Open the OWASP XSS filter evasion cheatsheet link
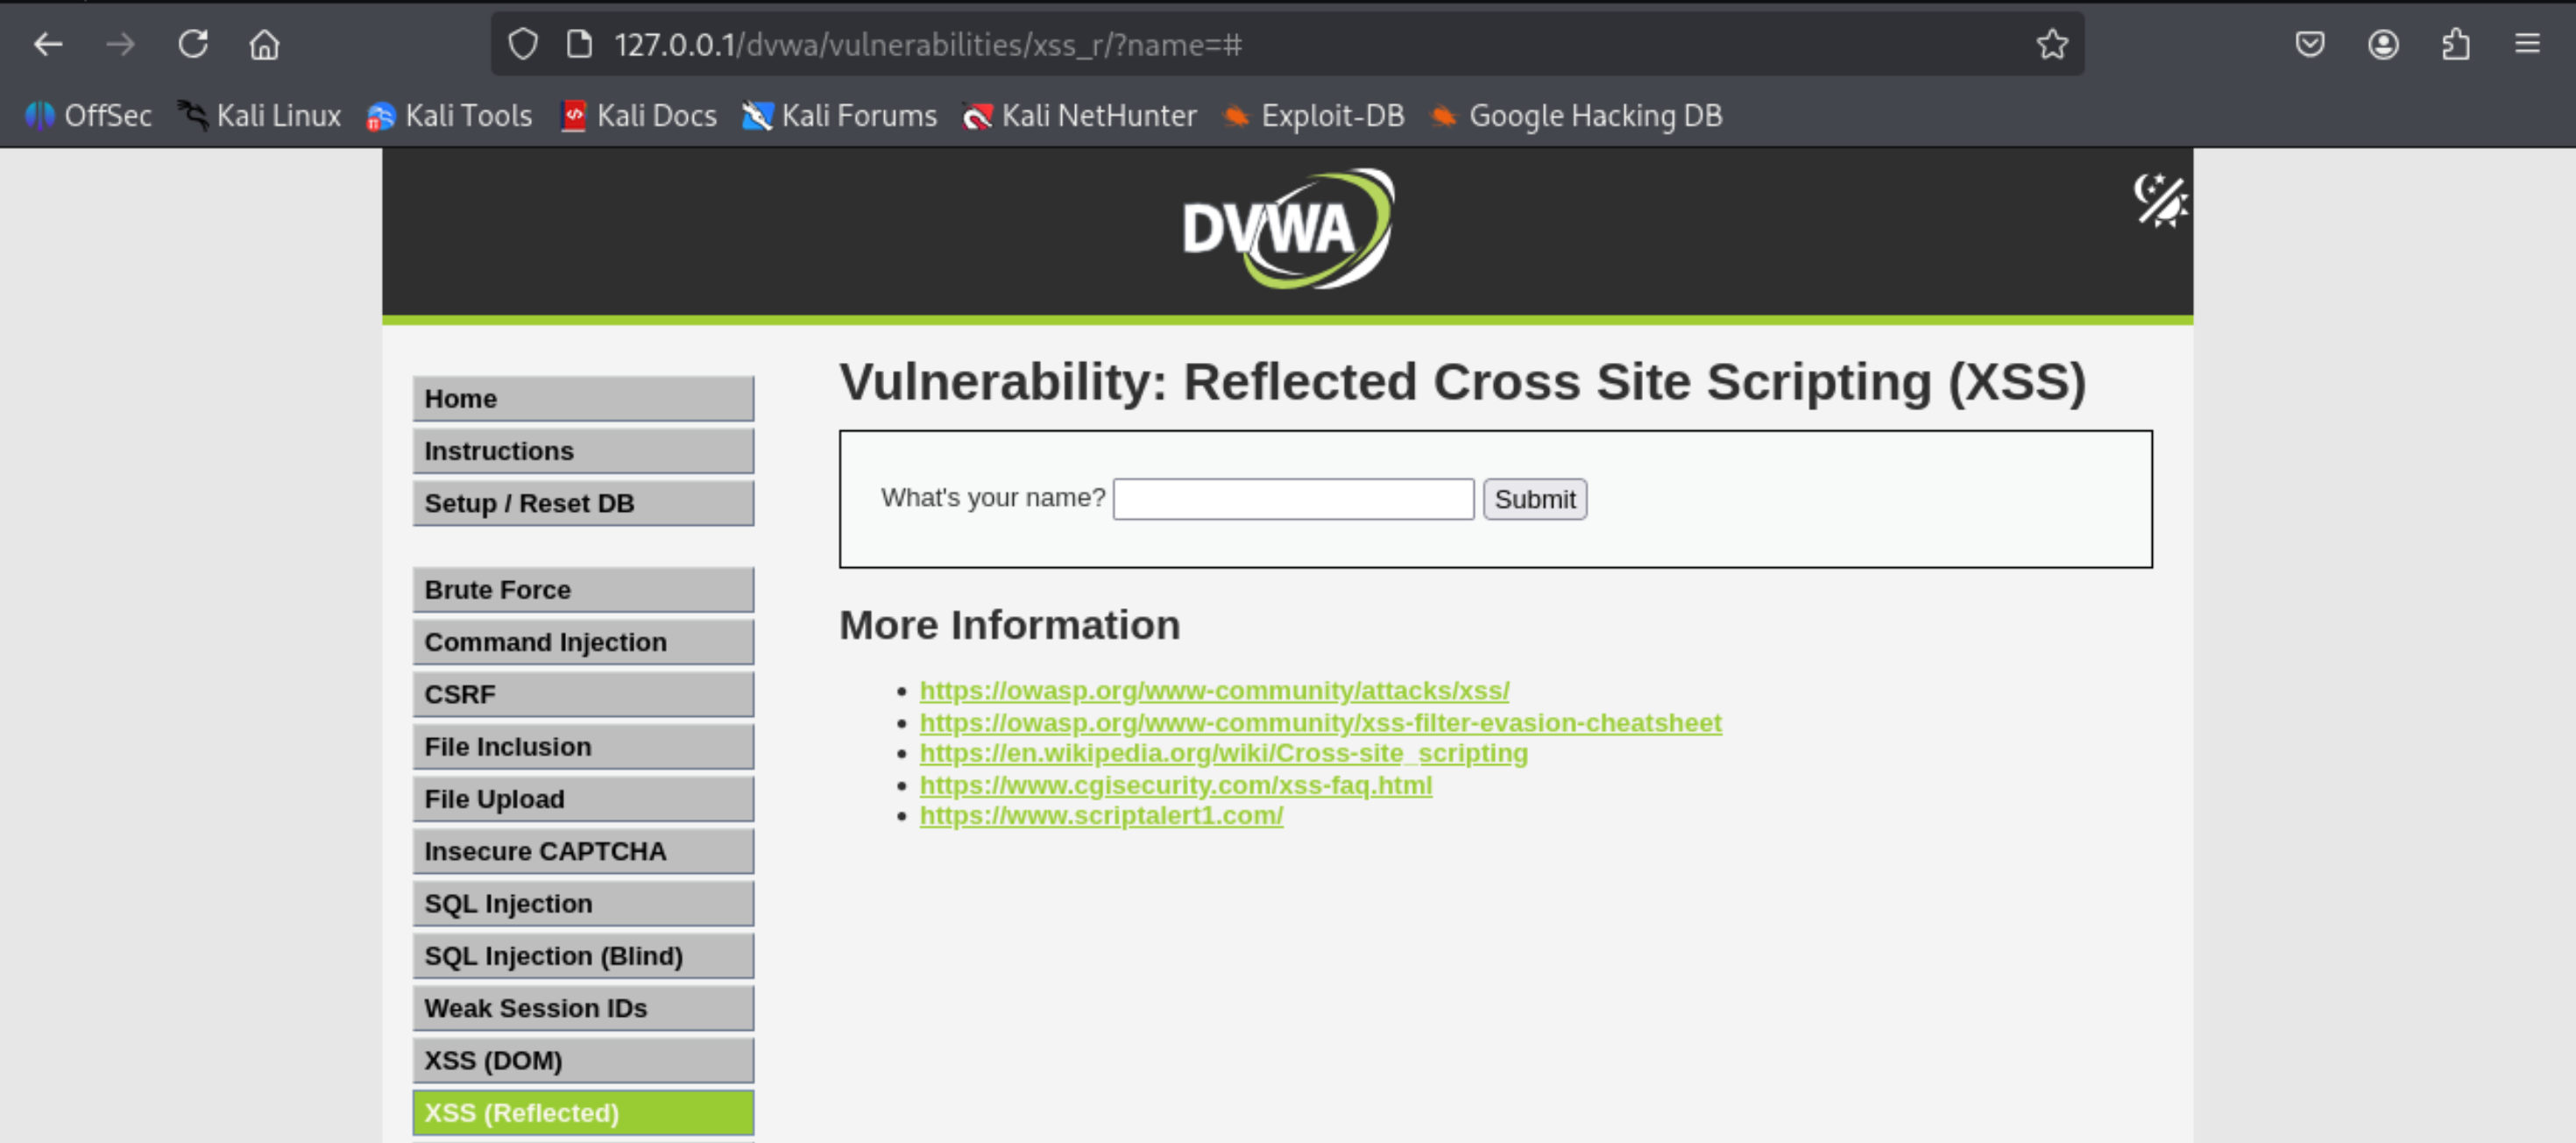The width and height of the screenshot is (2576, 1143). [x=1320, y=722]
